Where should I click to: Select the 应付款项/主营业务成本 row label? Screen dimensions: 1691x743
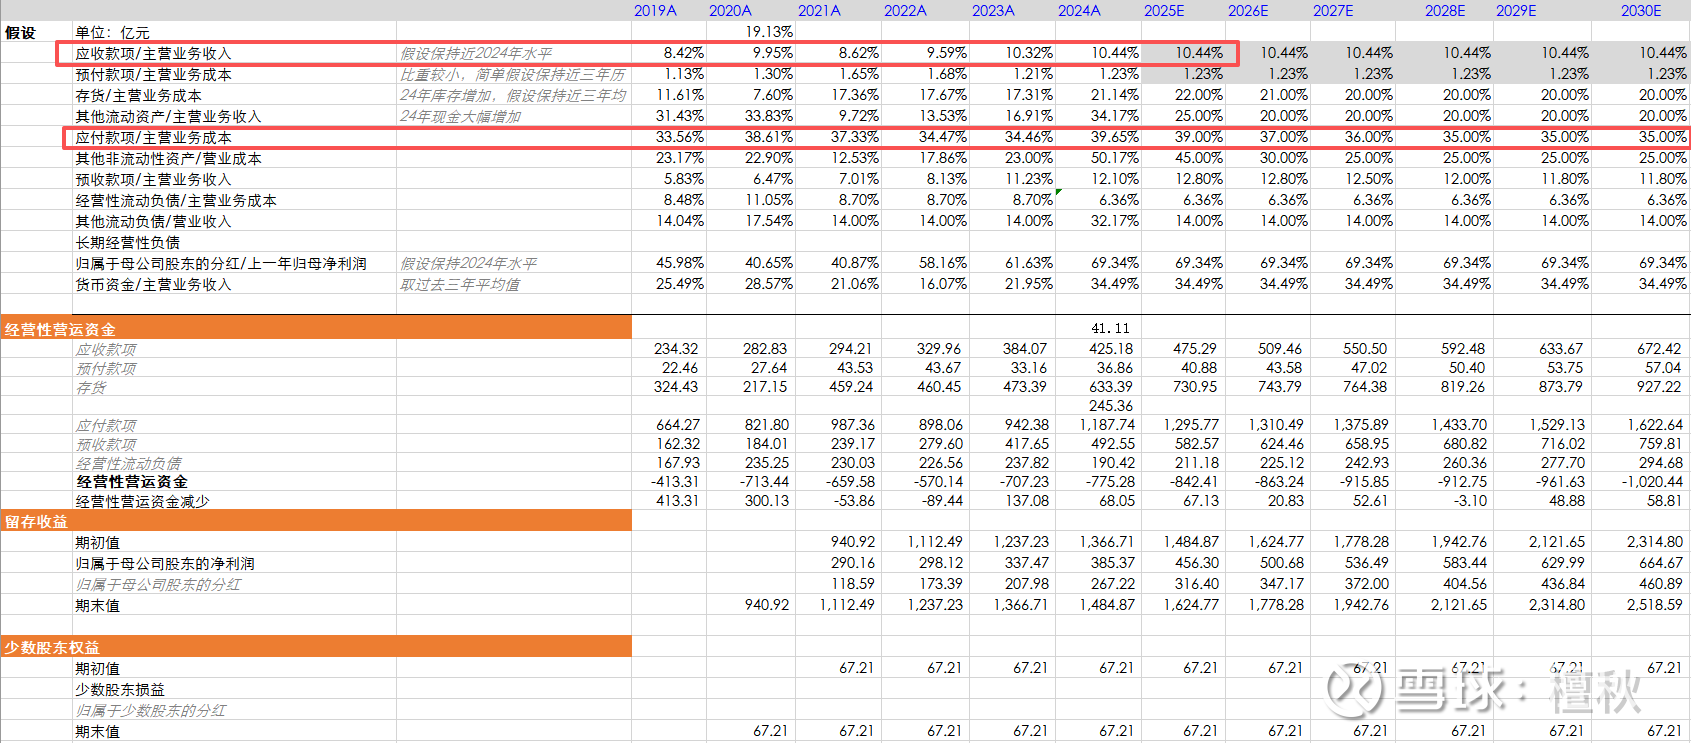[x=153, y=137]
